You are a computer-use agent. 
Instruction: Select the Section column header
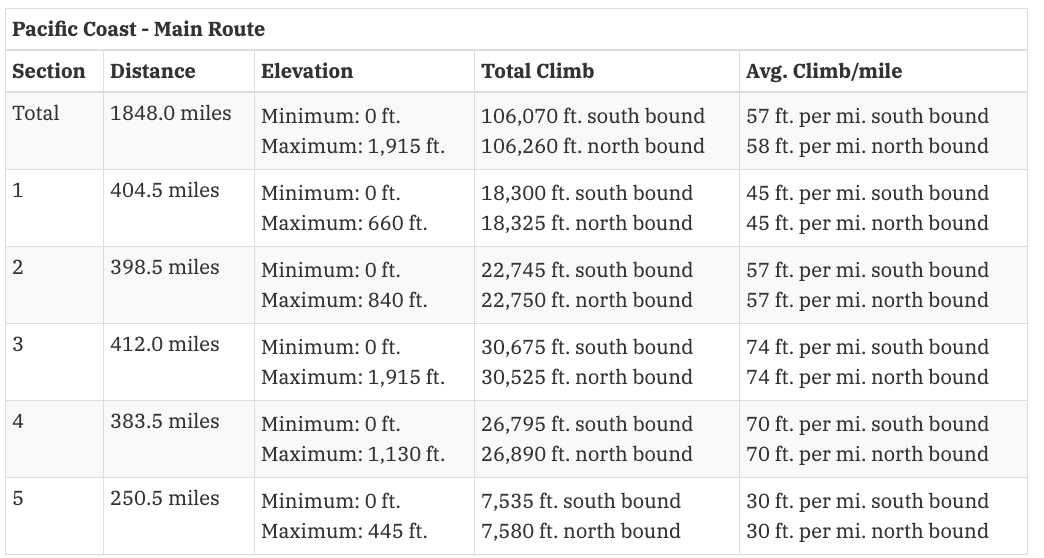49,71
